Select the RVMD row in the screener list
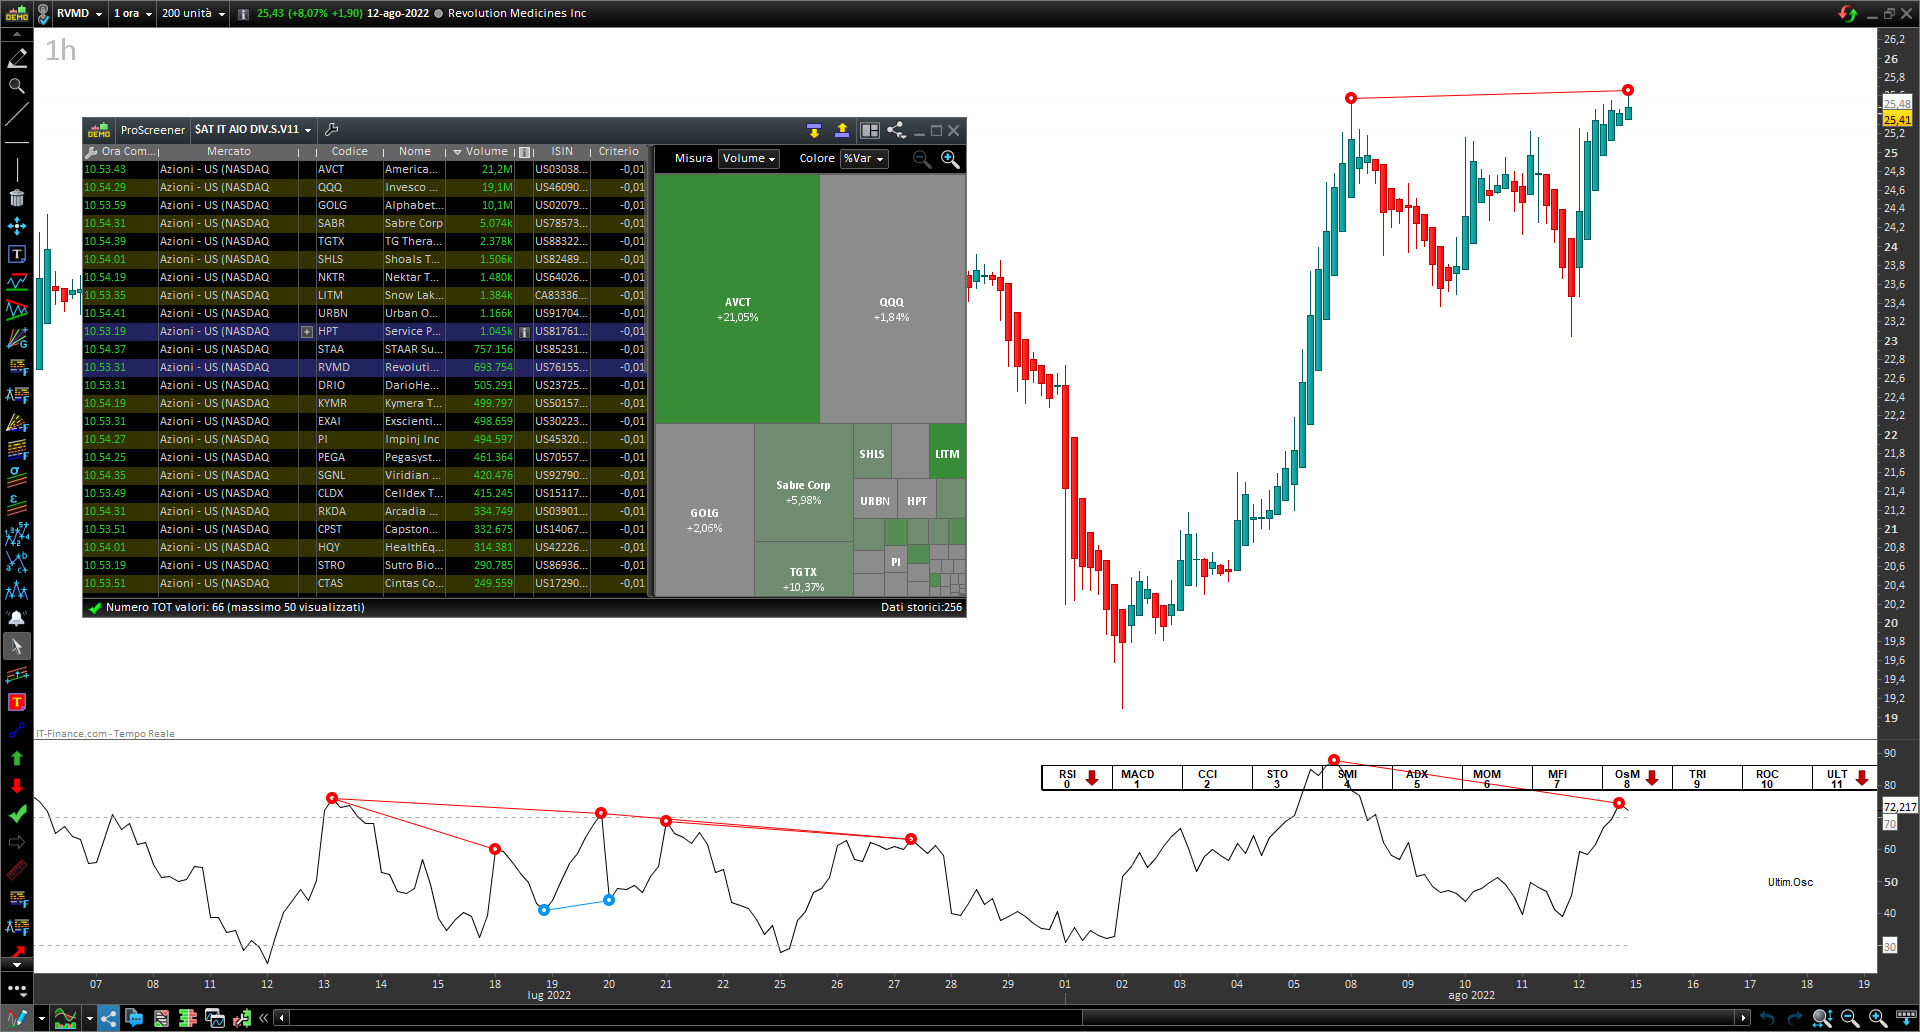The image size is (1920, 1032). (365, 367)
